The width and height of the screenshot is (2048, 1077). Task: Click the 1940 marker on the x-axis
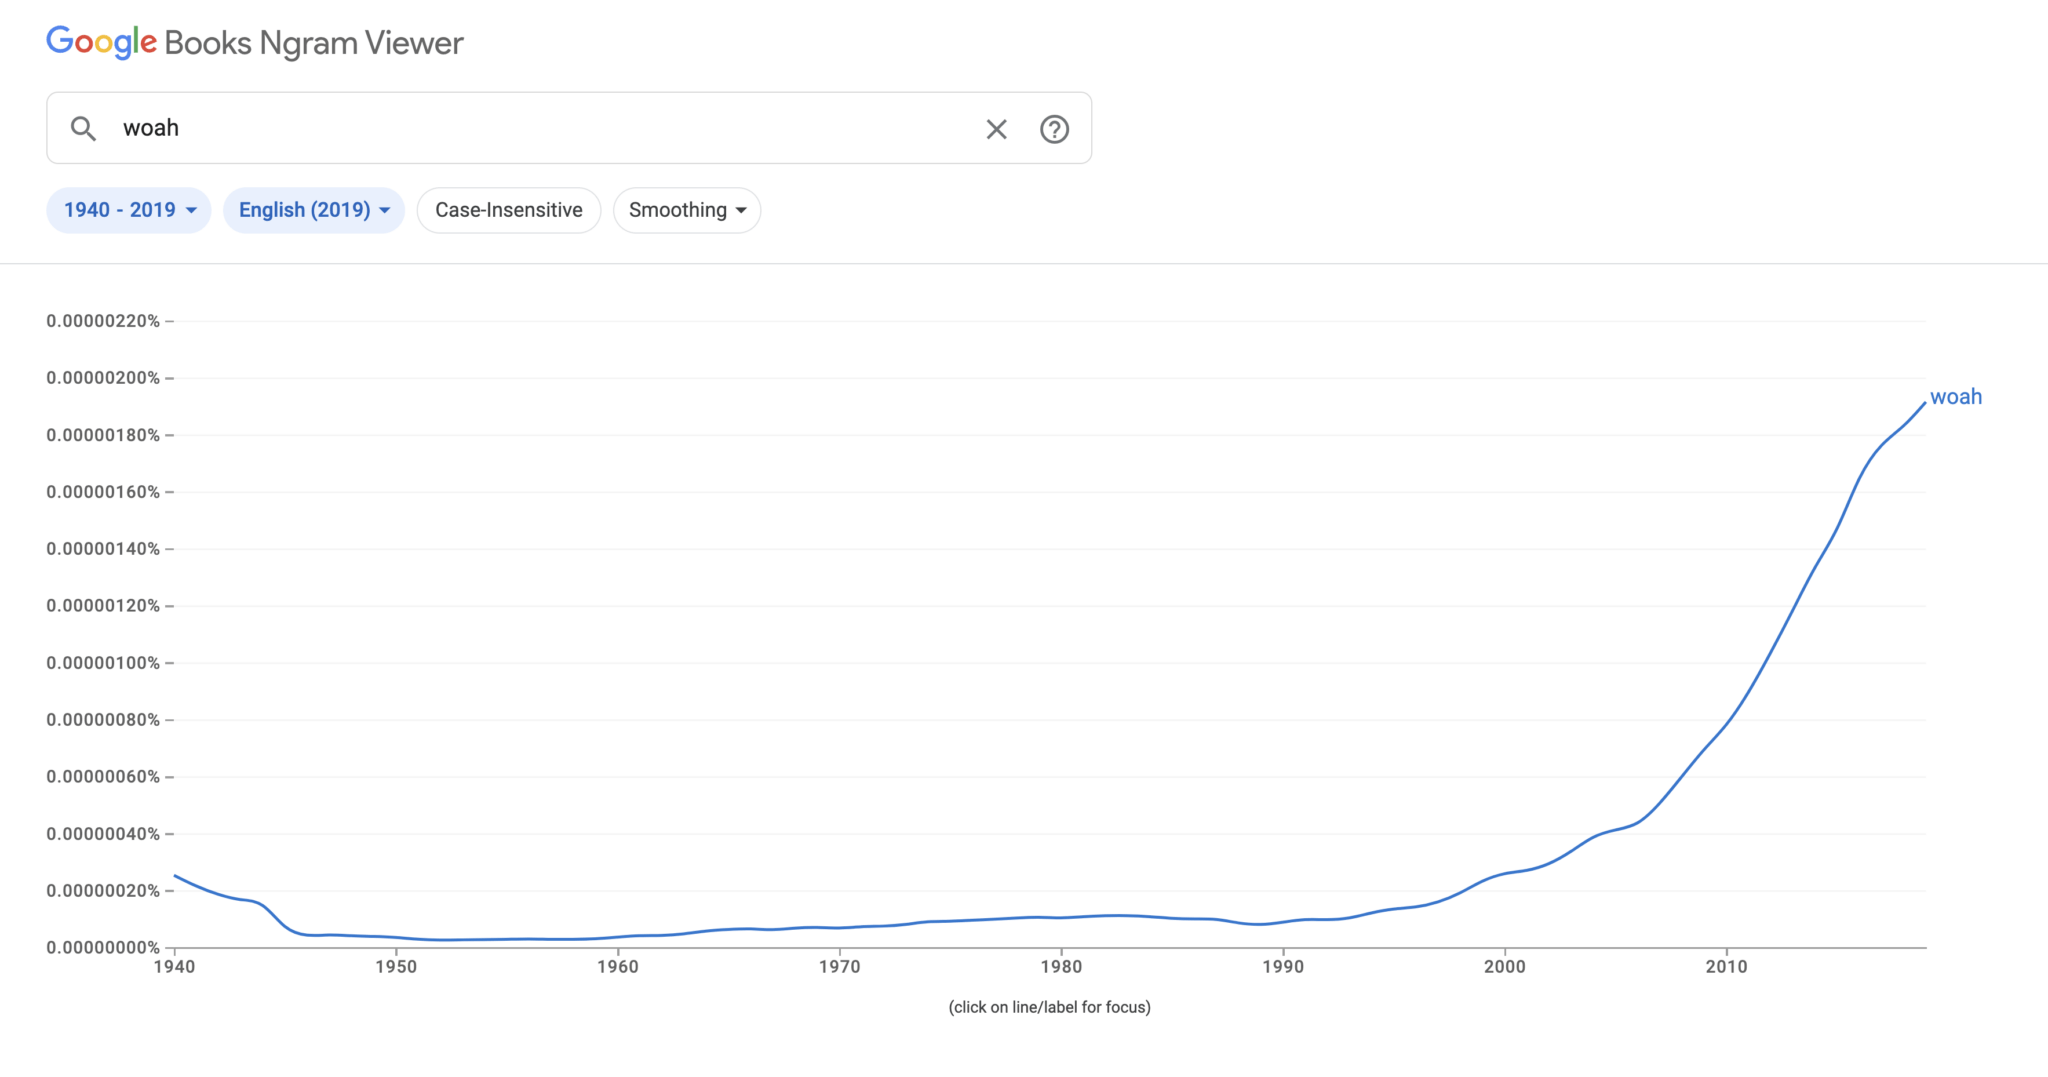click(175, 967)
